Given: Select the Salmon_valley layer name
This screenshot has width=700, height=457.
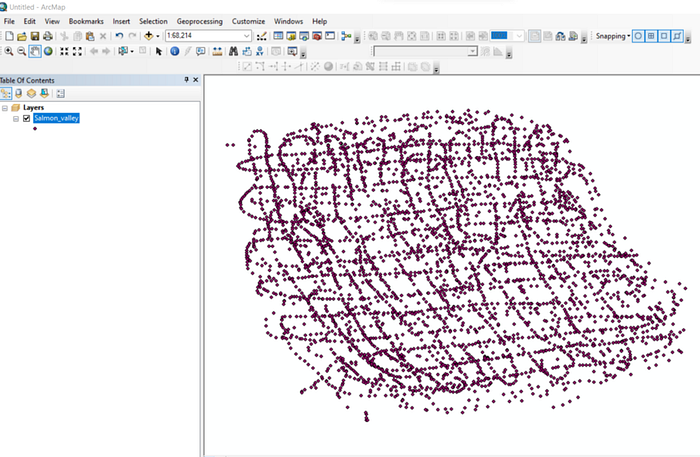Looking at the screenshot, I should [x=56, y=118].
